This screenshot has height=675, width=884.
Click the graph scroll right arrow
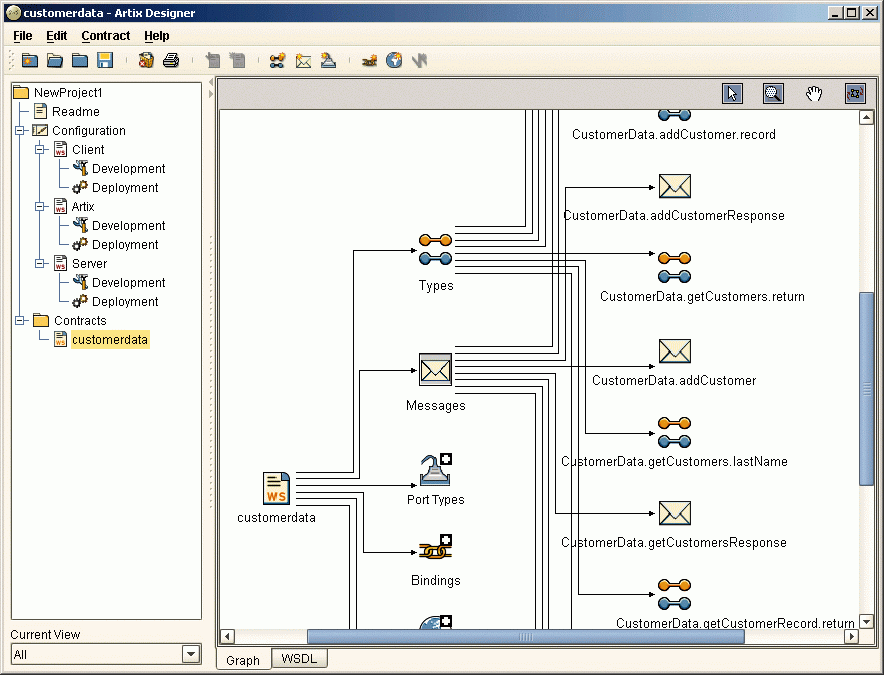point(851,637)
